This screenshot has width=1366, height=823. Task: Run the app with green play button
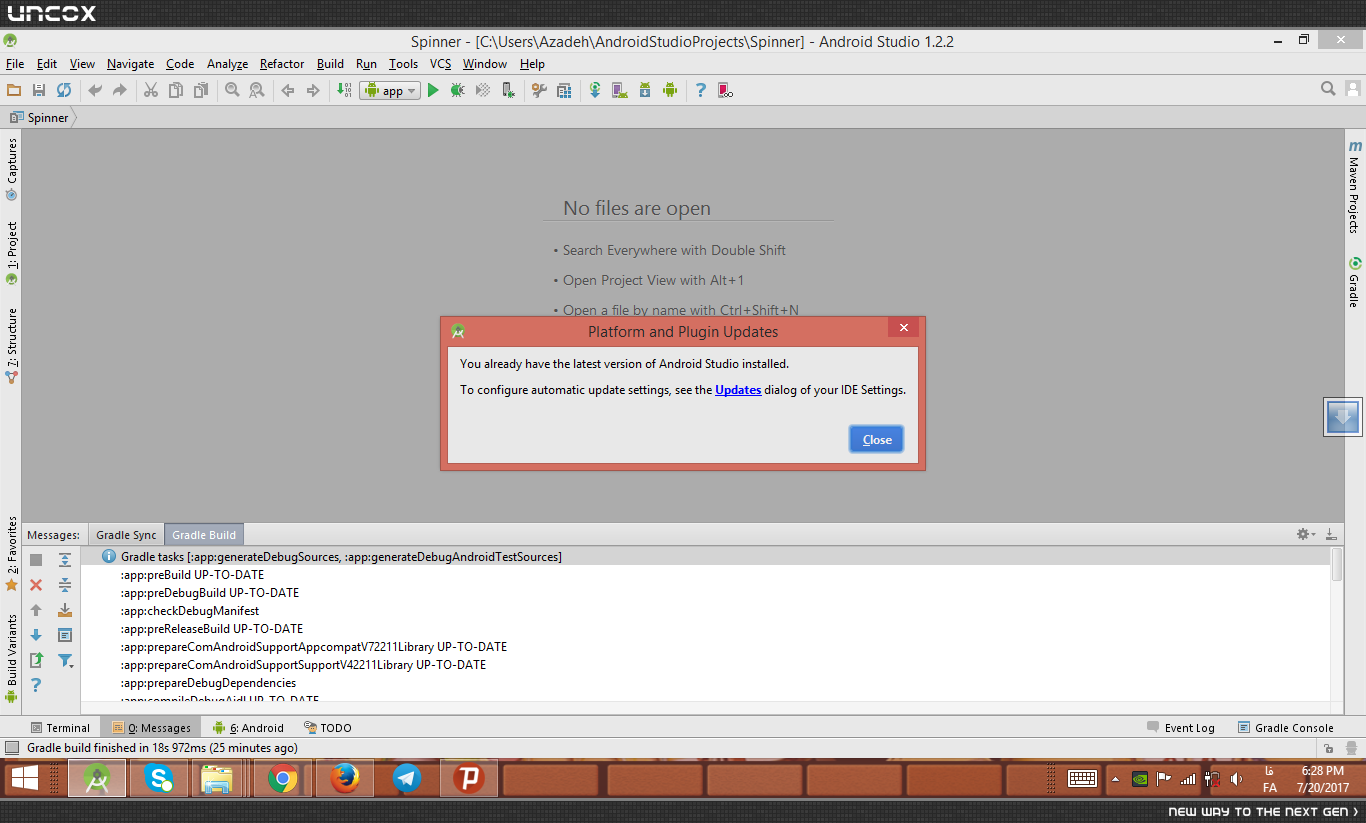433,90
